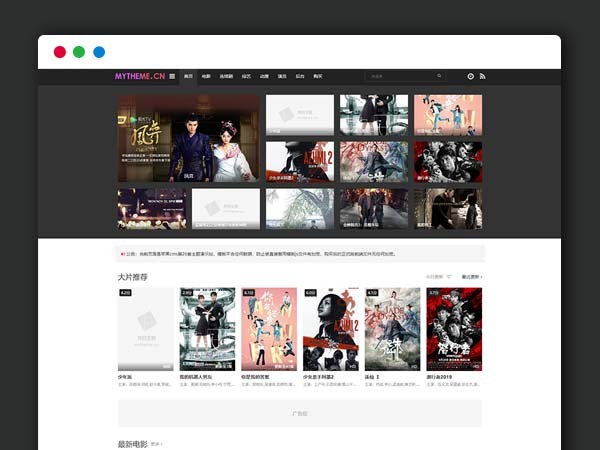
Task: Click the 广告位 ad banner placeholder
Action: coord(300,413)
